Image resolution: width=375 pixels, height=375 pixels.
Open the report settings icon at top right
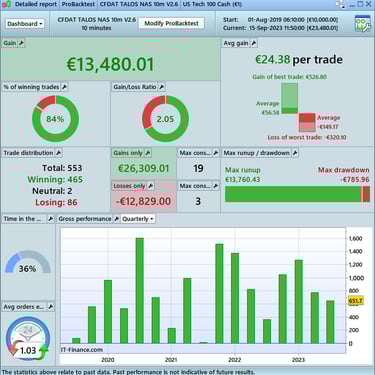click(362, 24)
